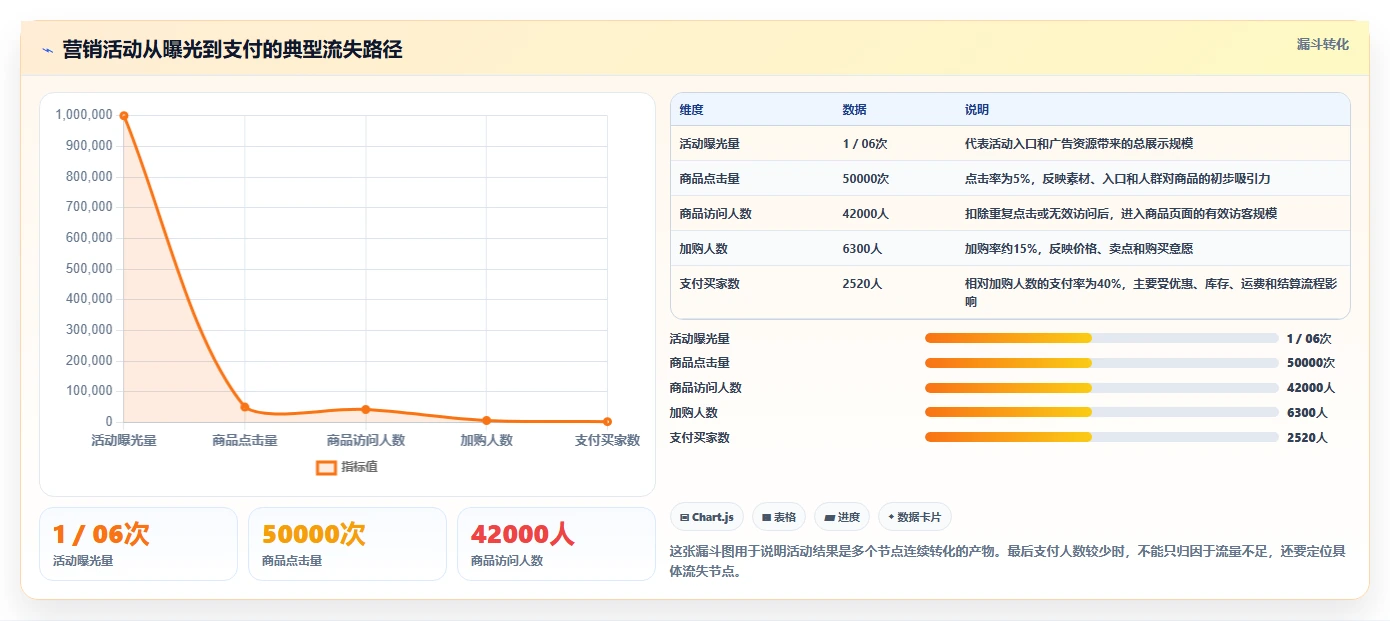
Task: Click the lightning icon beside the card title
Action: coord(47,50)
